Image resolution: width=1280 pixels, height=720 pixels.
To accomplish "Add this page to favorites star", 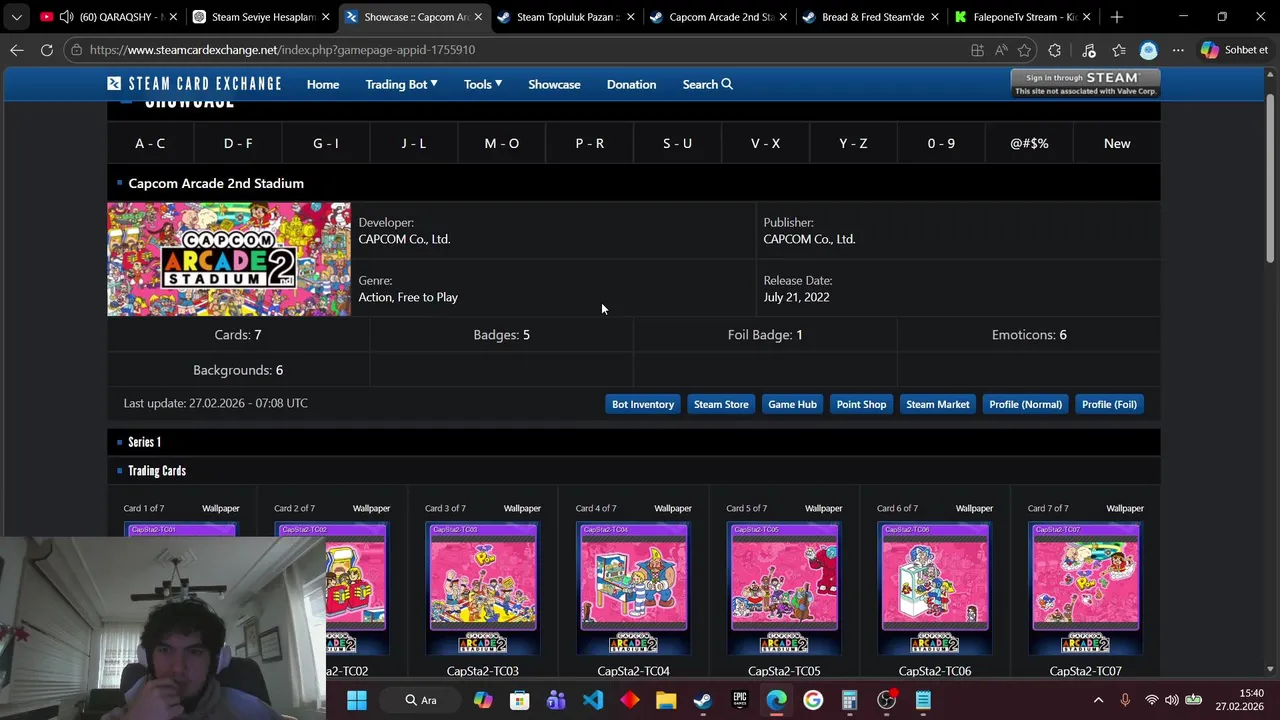I will (1024, 50).
